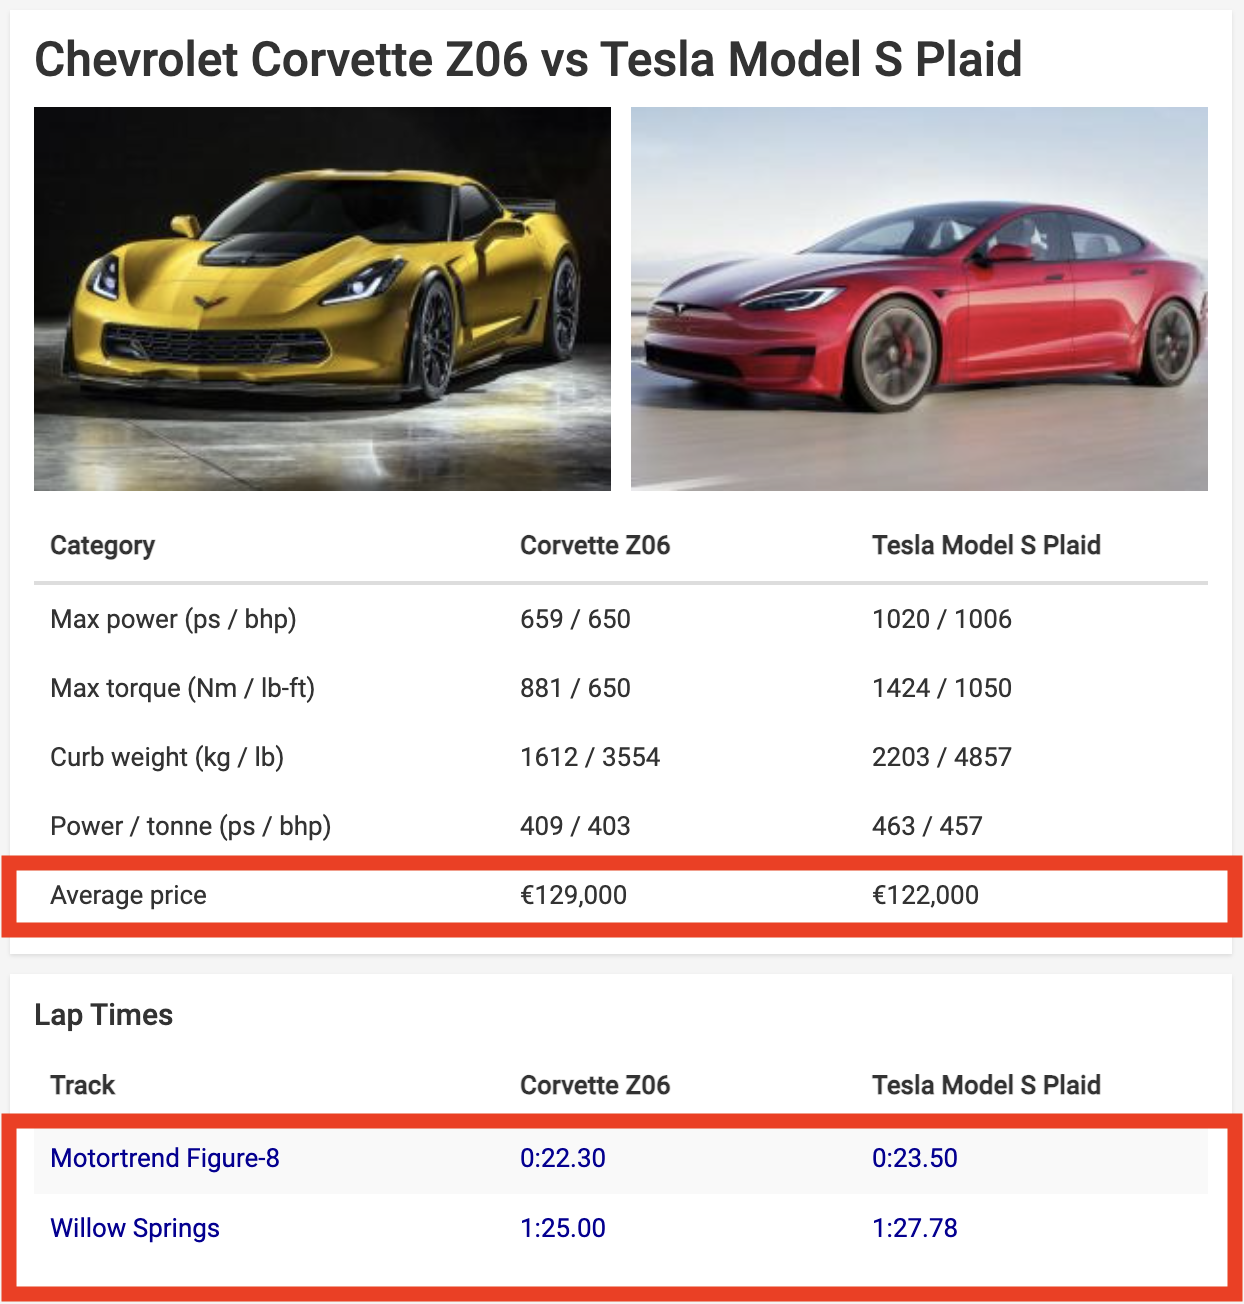Click the Average price row label
1244x1304 pixels.
(128, 895)
